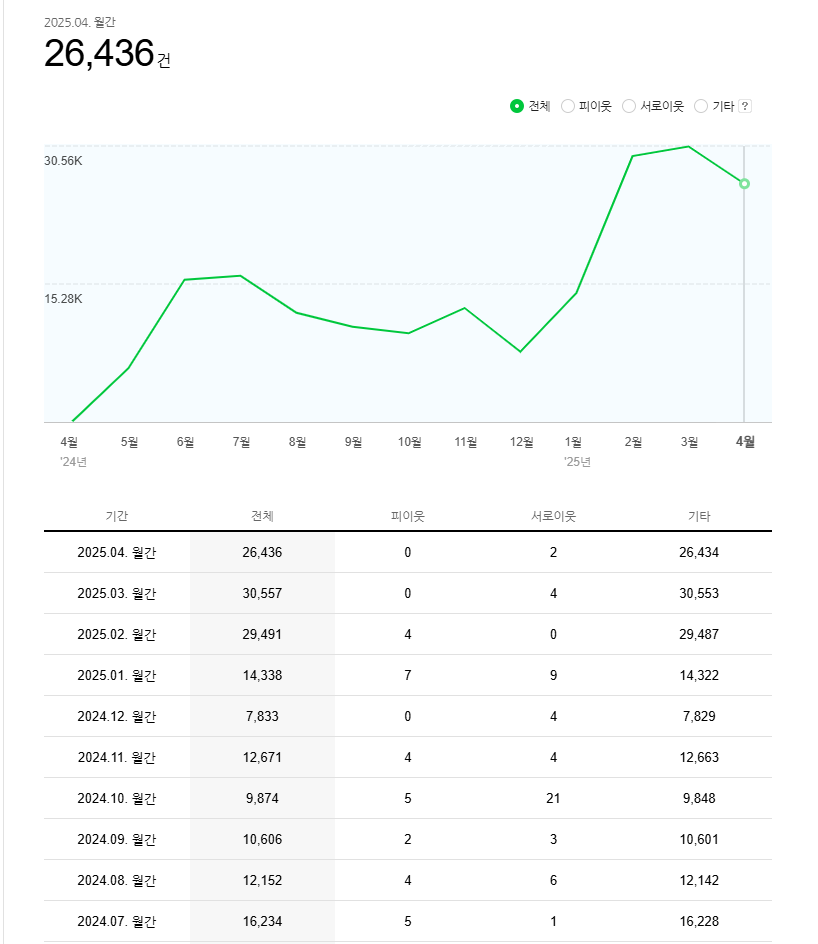This screenshot has width=818, height=944.
Task: Click the April 2025 data point marker
Action: [x=744, y=184]
